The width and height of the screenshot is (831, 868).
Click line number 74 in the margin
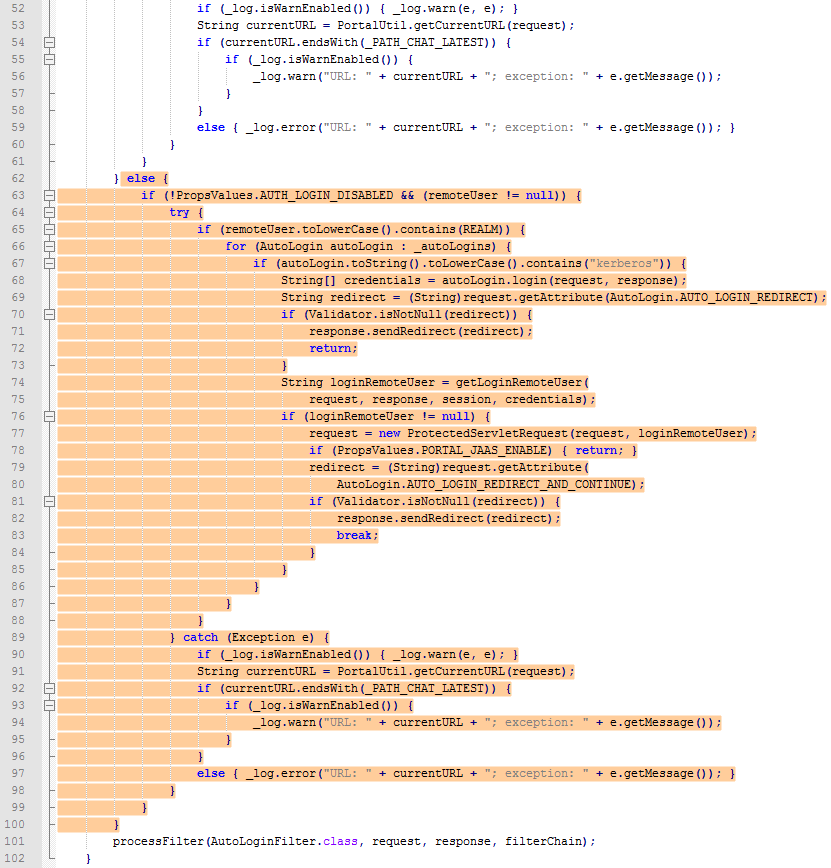18,383
